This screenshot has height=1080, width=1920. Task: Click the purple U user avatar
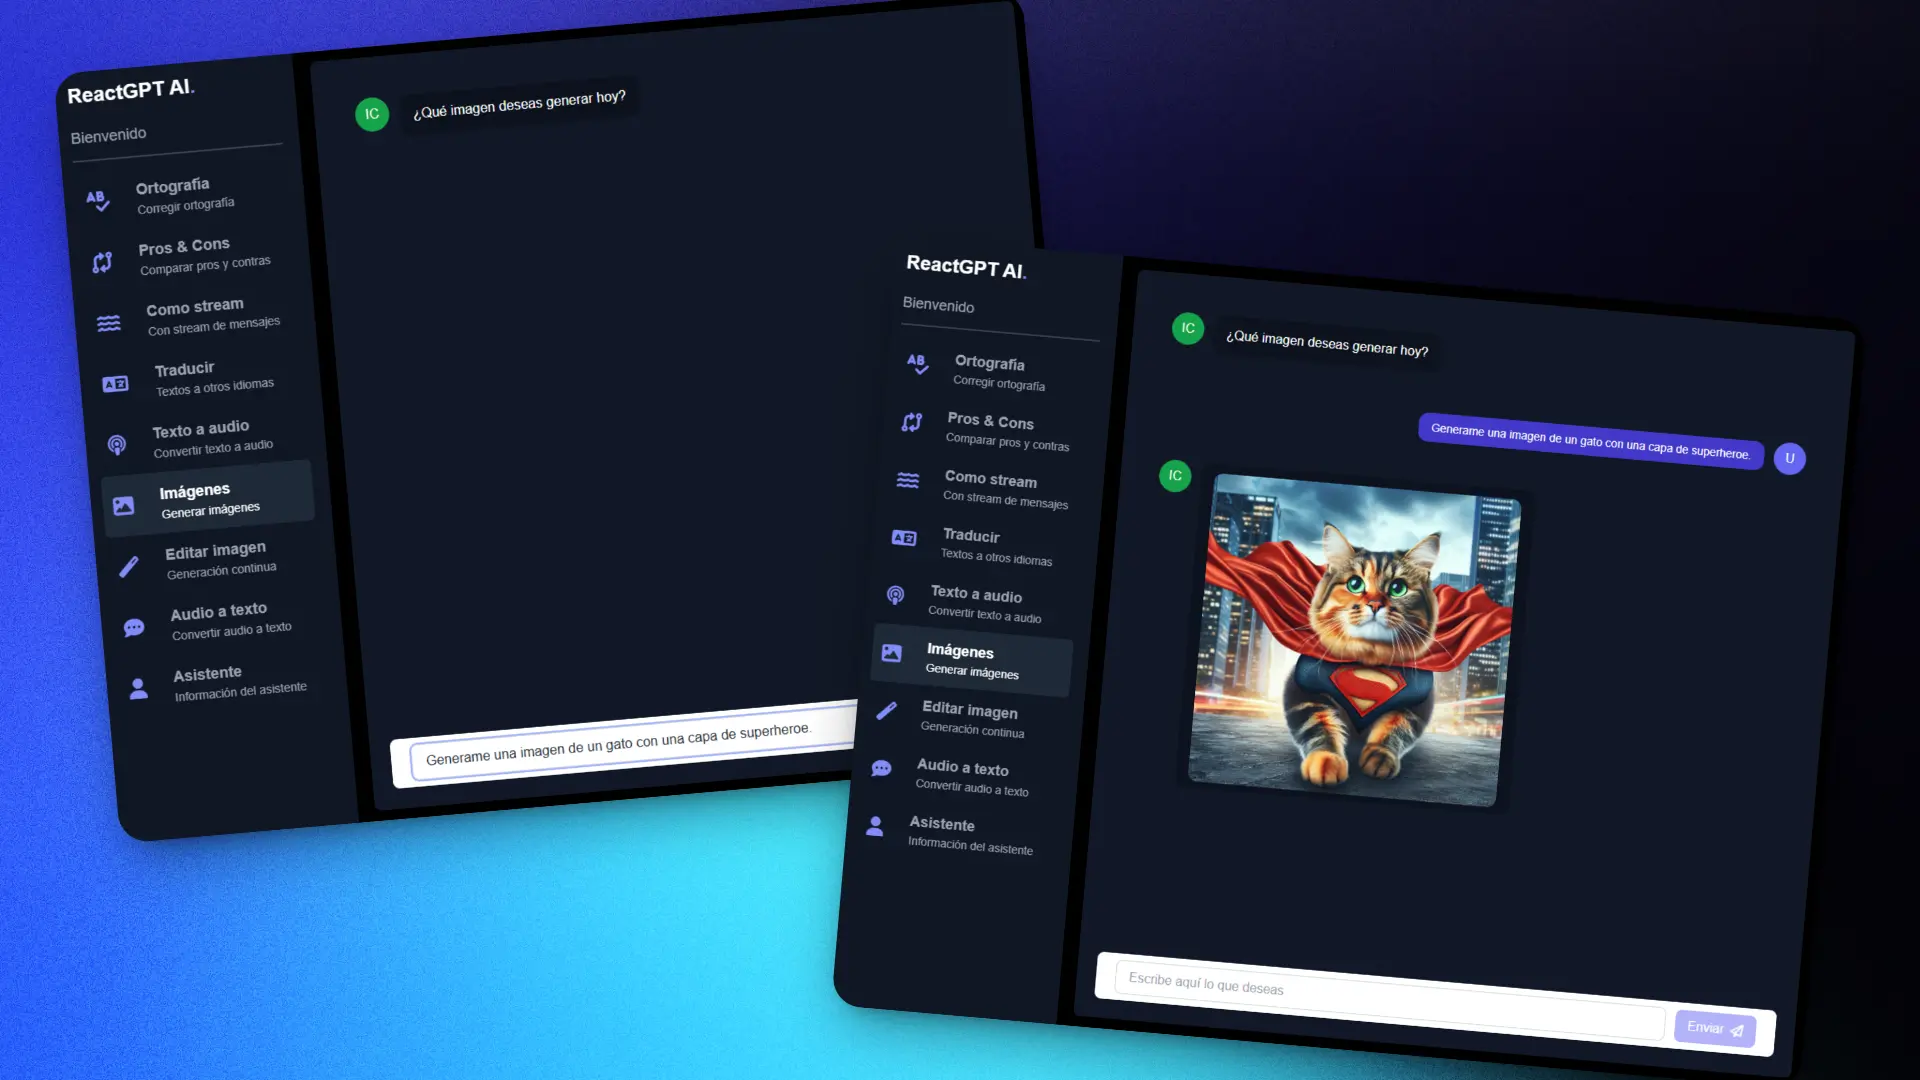point(1790,458)
